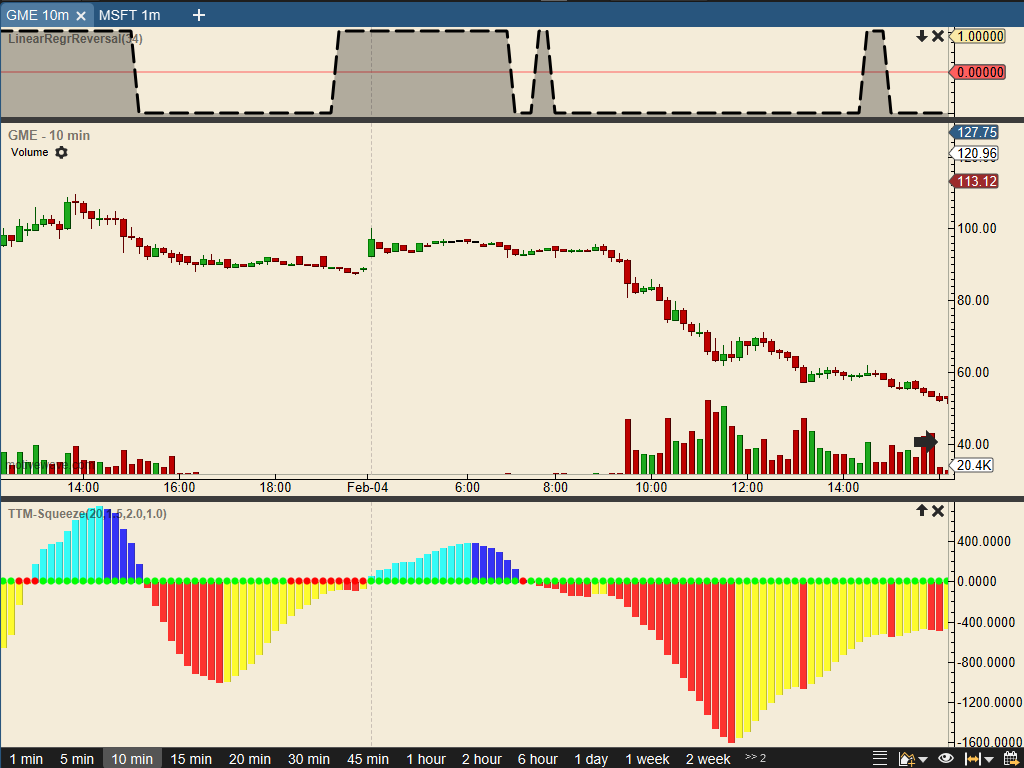Toggle drawings visibility using the eye icon

tap(945, 758)
